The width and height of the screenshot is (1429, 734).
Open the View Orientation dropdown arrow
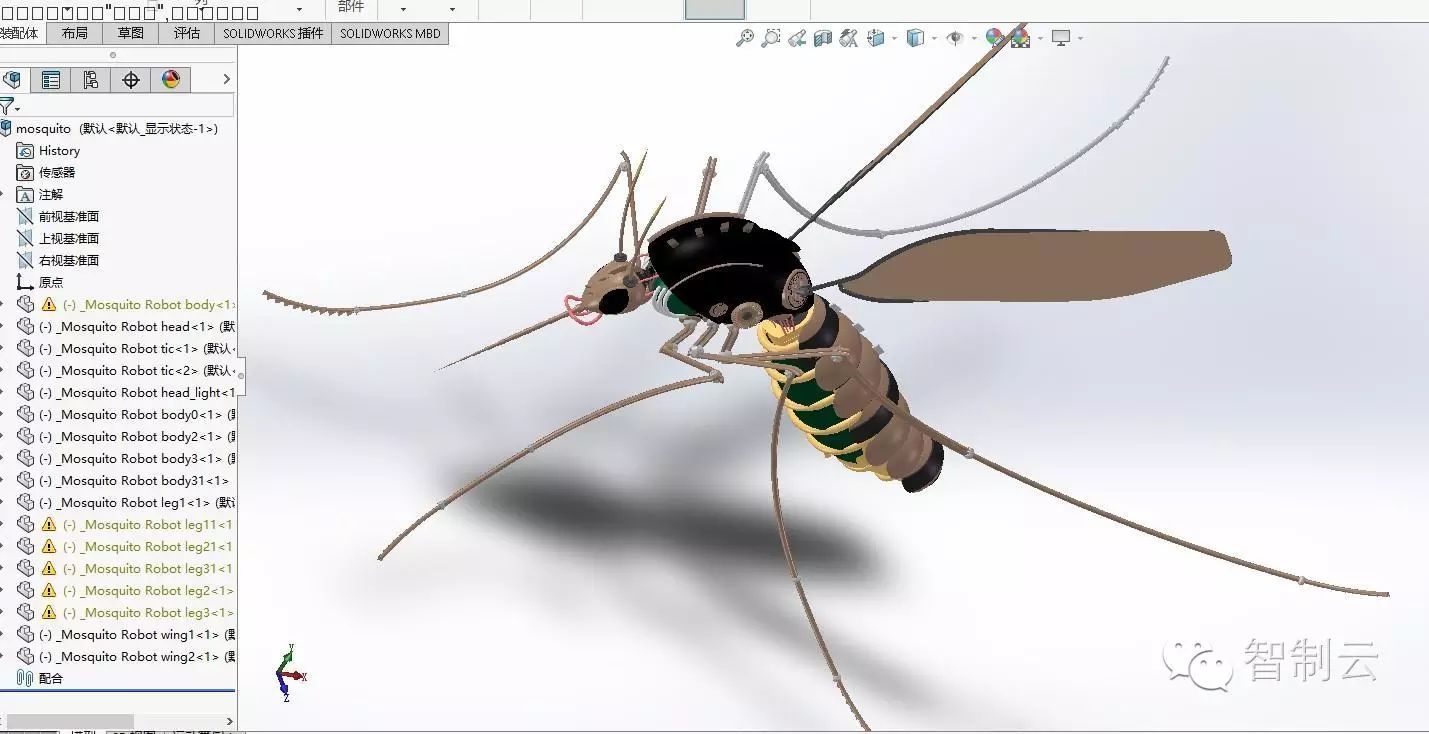894,39
